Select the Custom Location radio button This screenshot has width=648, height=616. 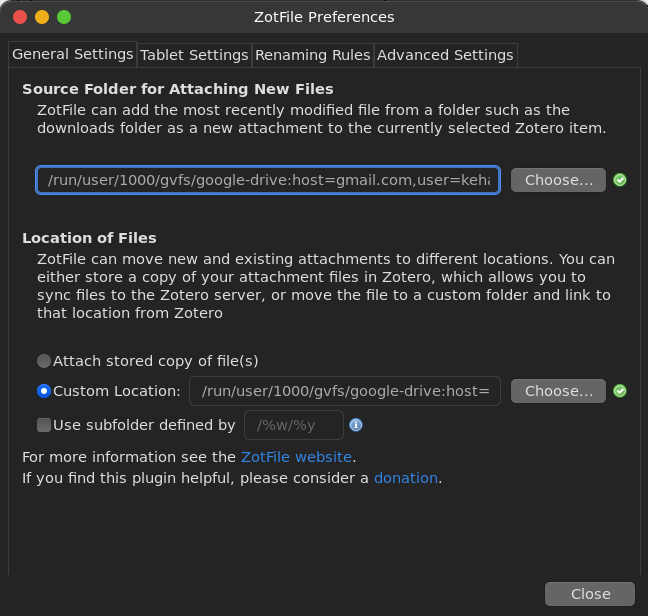click(44, 391)
